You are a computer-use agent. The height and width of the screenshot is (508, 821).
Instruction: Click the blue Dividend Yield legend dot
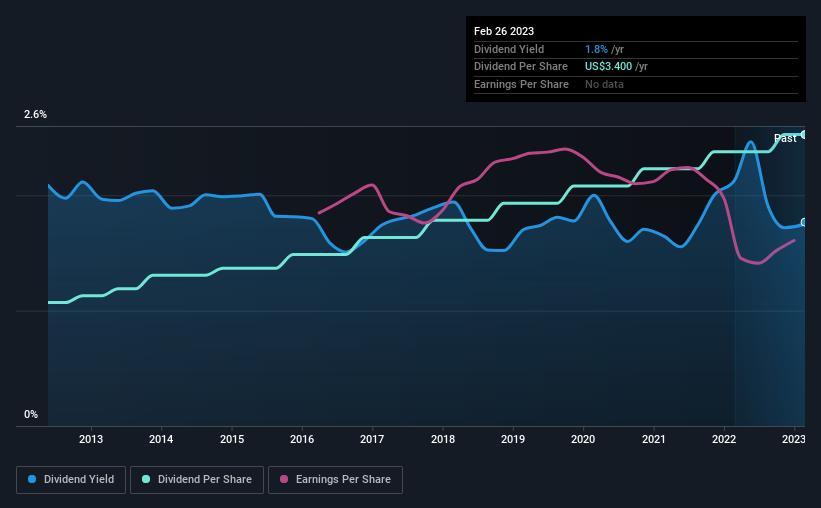click(32, 479)
